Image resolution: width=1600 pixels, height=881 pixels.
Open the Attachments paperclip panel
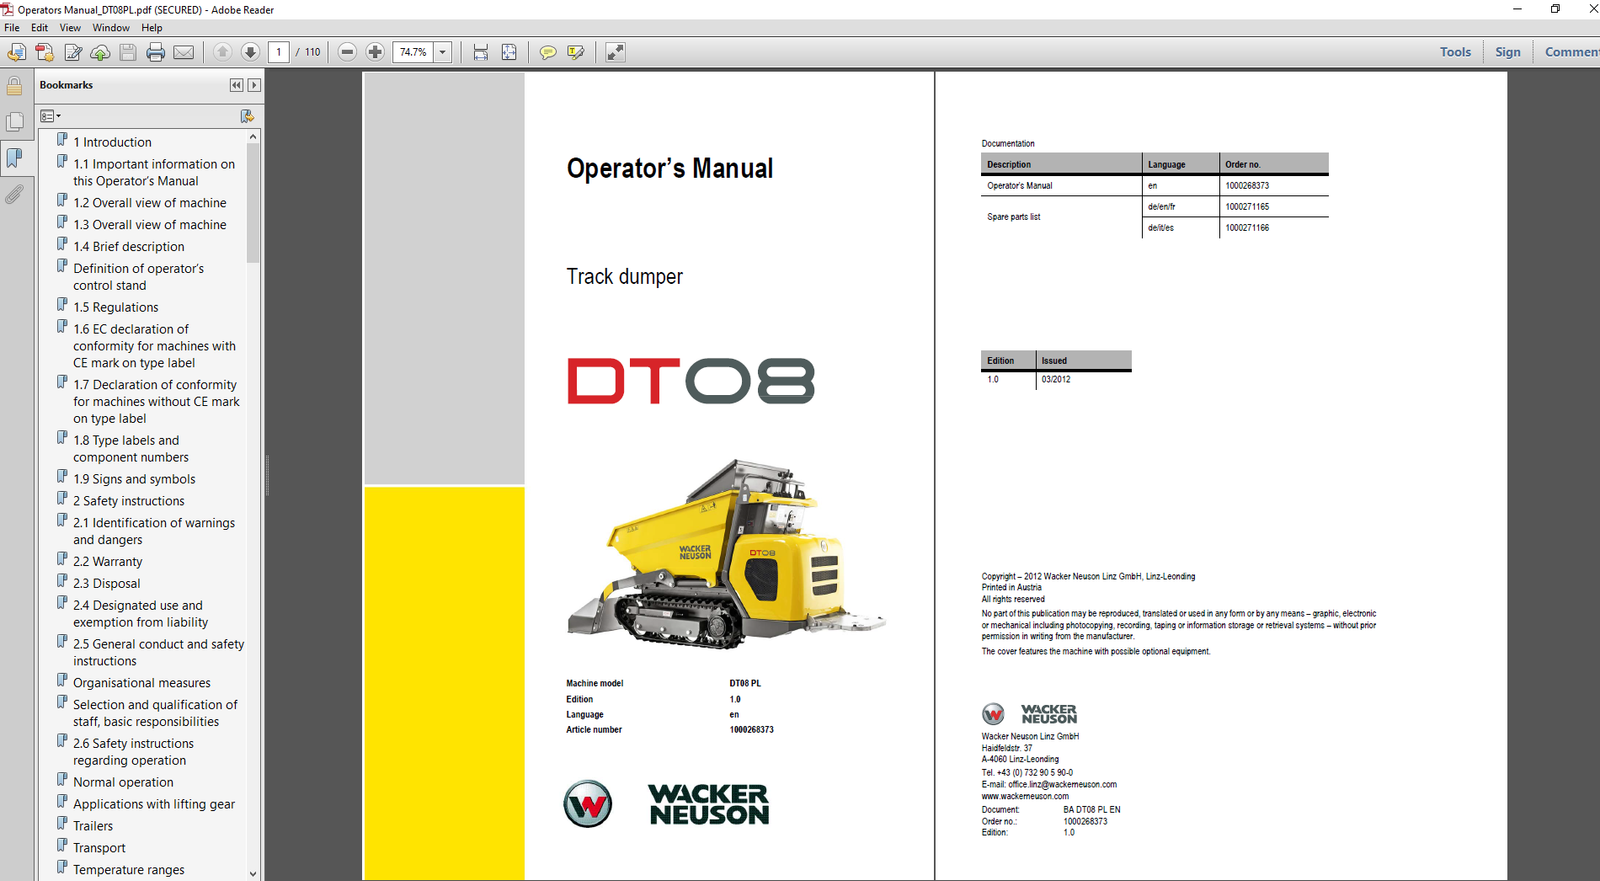tap(14, 194)
